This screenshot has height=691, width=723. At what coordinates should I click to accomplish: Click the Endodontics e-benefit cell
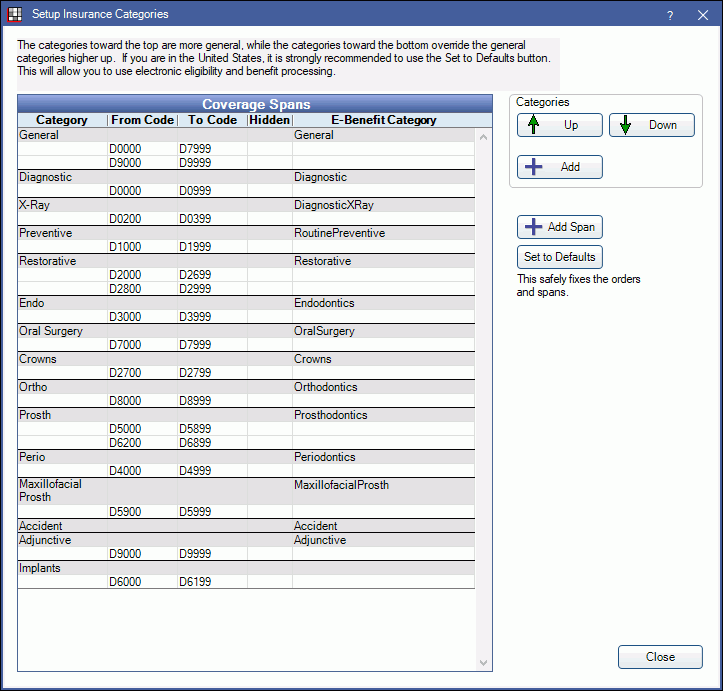[x=384, y=303]
